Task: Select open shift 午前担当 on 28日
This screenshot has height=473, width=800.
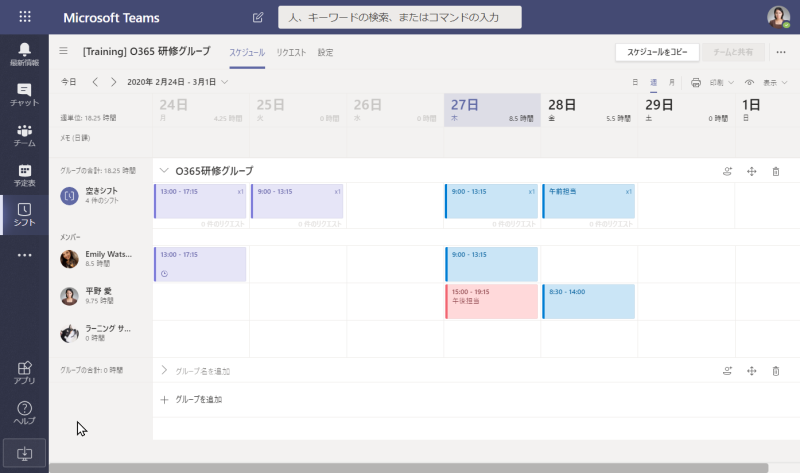Action: click(589, 201)
